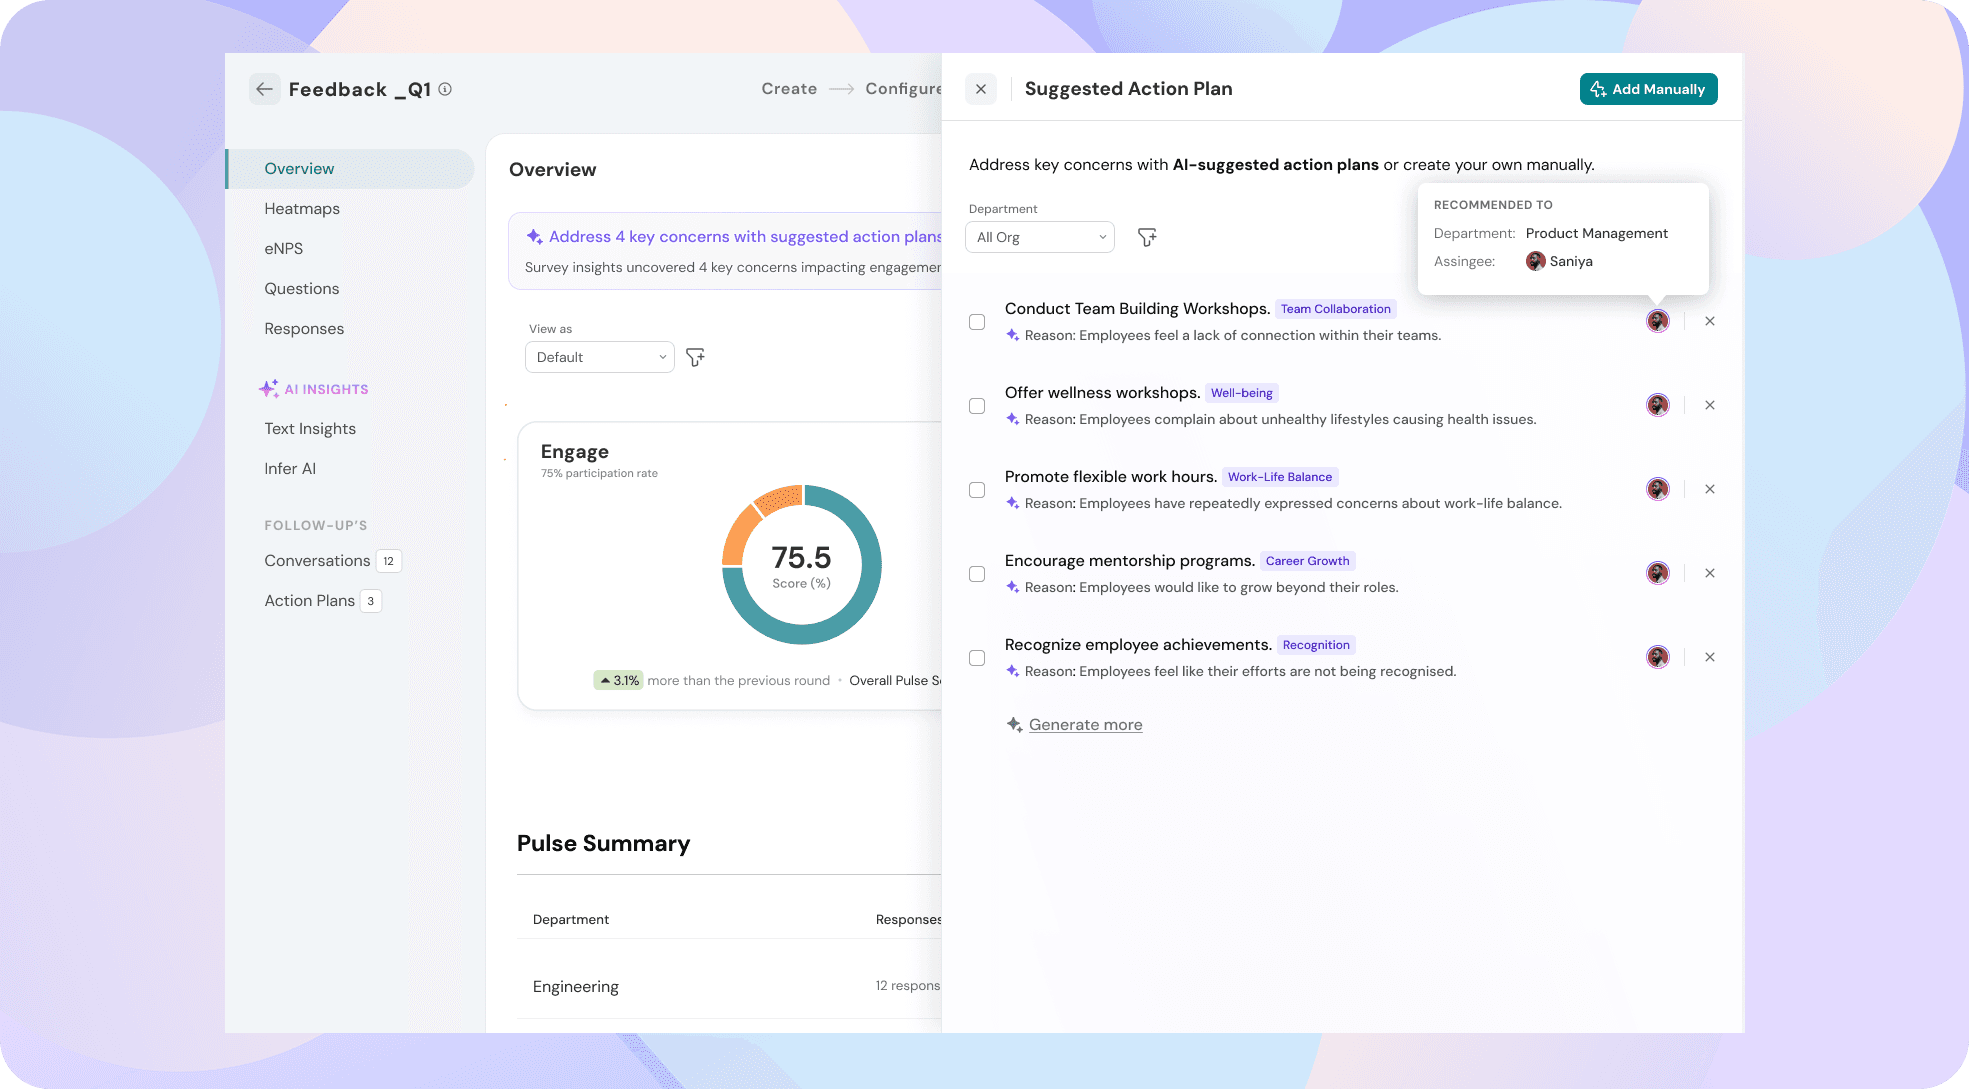
Task: Open Conversations in the sidebar
Action: click(317, 561)
